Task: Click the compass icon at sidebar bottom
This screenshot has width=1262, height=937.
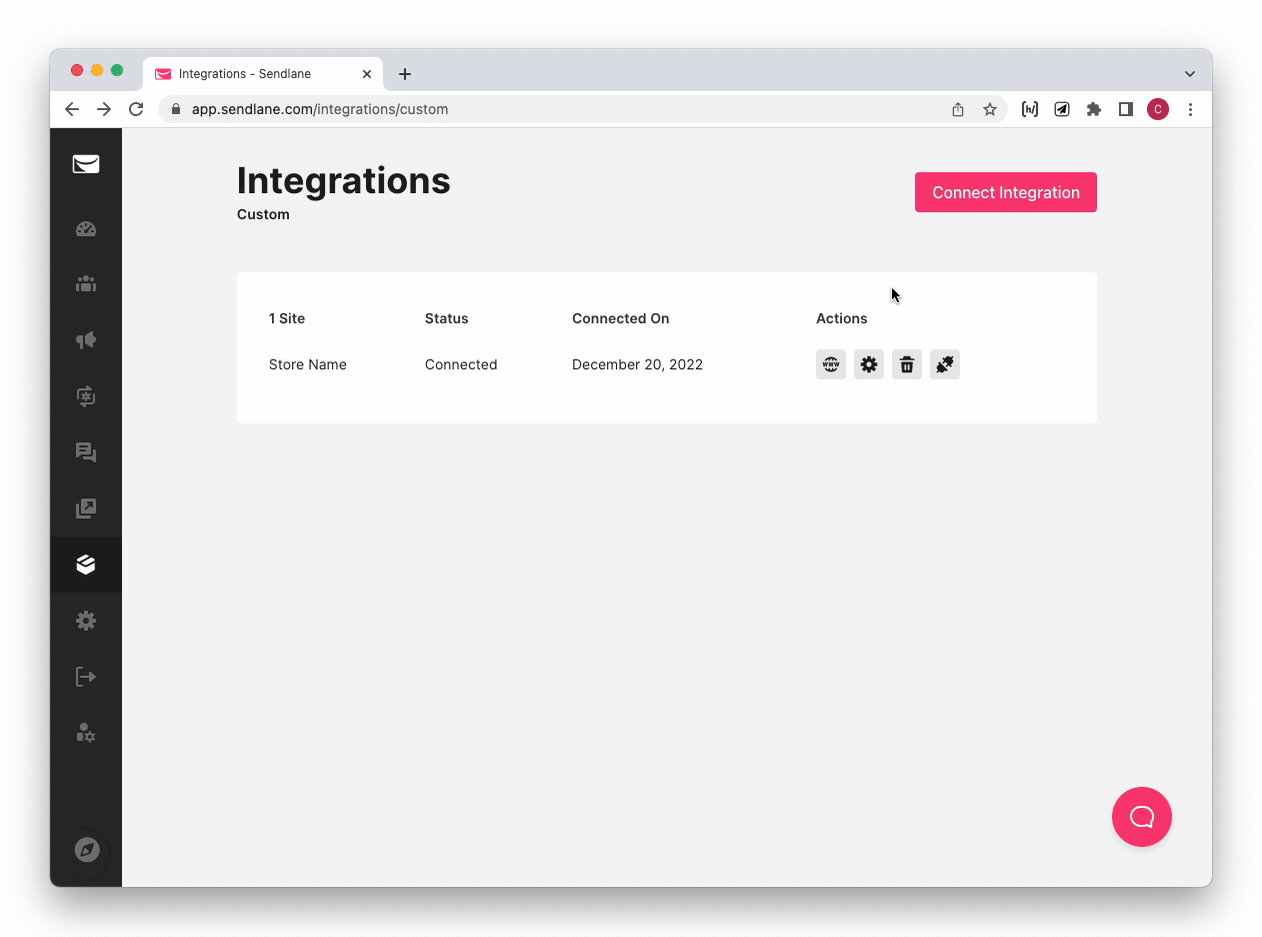Action: (x=87, y=850)
